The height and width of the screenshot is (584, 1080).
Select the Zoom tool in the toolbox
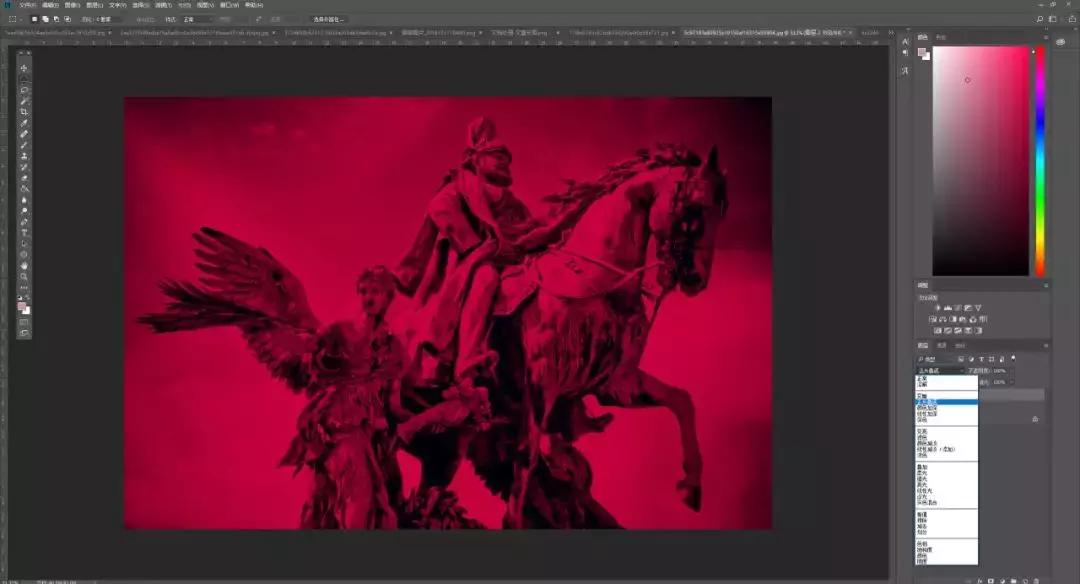[24, 277]
